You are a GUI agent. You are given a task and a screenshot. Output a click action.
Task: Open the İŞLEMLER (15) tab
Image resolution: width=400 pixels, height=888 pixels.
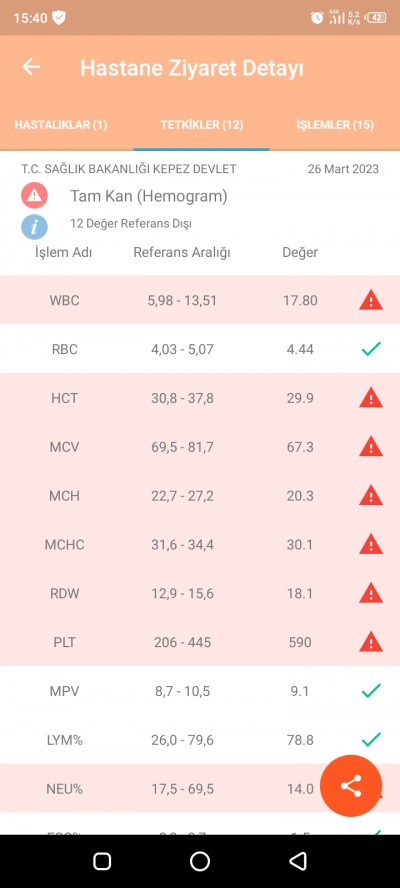coord(335,125)
